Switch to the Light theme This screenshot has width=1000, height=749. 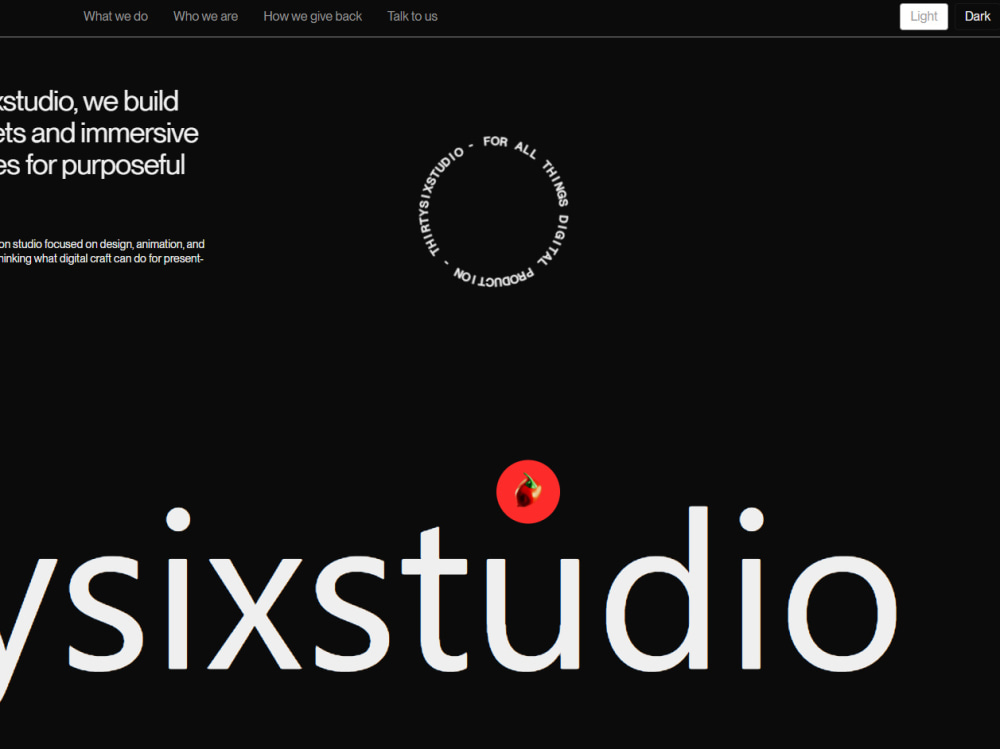click(x=923, y=17)
